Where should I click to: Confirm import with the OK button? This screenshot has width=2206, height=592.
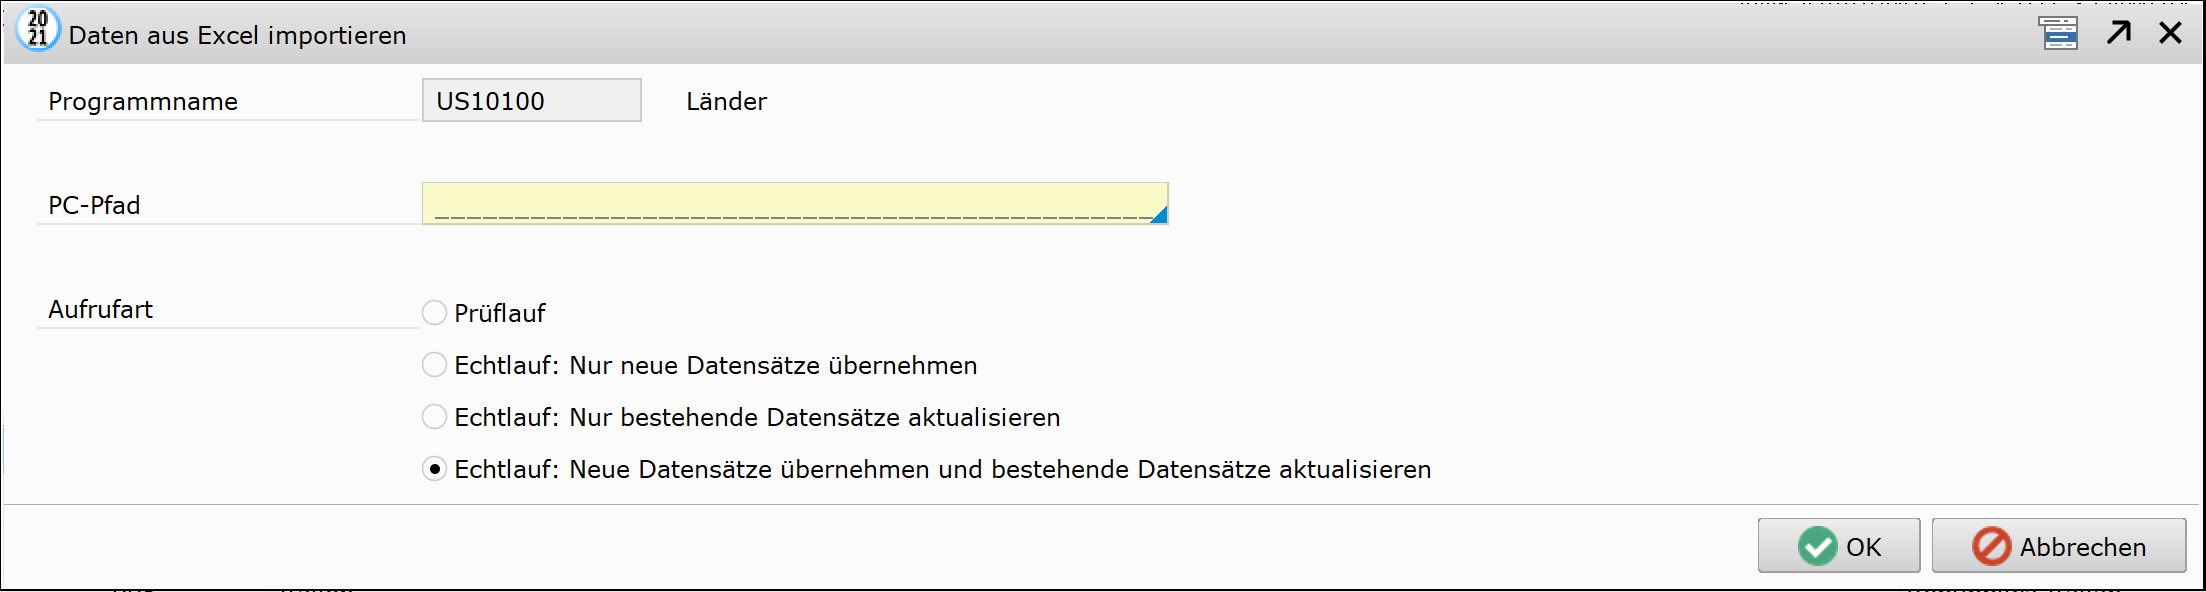(1839, 545)
